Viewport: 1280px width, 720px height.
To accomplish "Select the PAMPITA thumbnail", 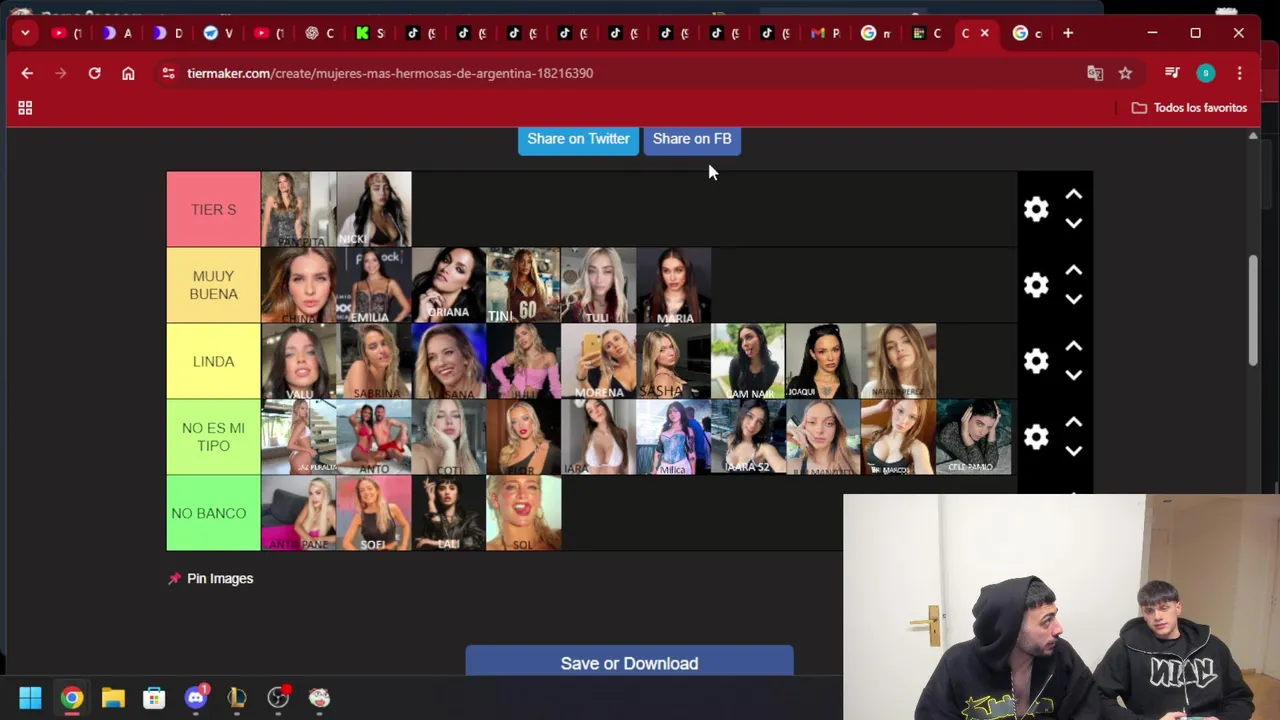I will pyautogui.click(x=298, y=209).
